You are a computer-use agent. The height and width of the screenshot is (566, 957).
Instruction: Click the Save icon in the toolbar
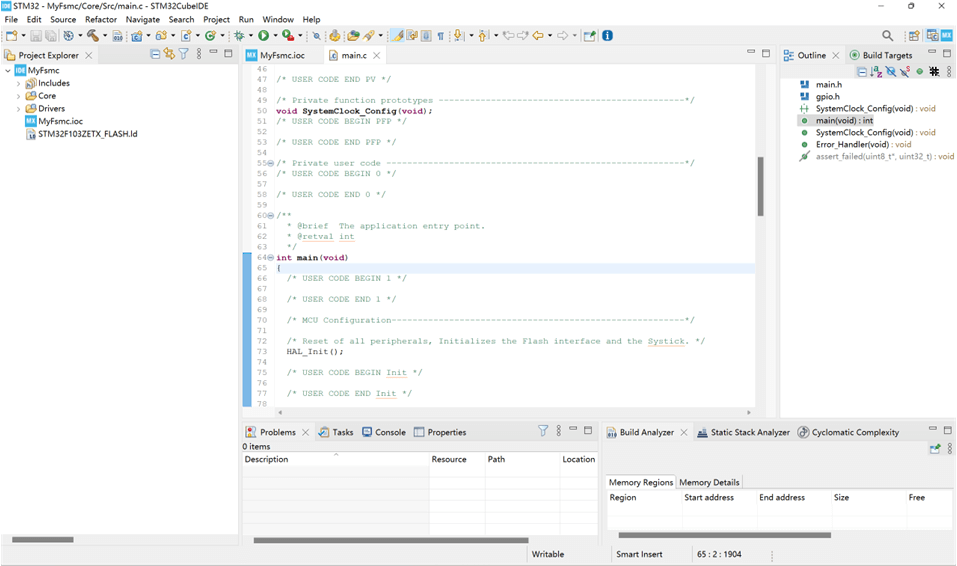point(36,36)
